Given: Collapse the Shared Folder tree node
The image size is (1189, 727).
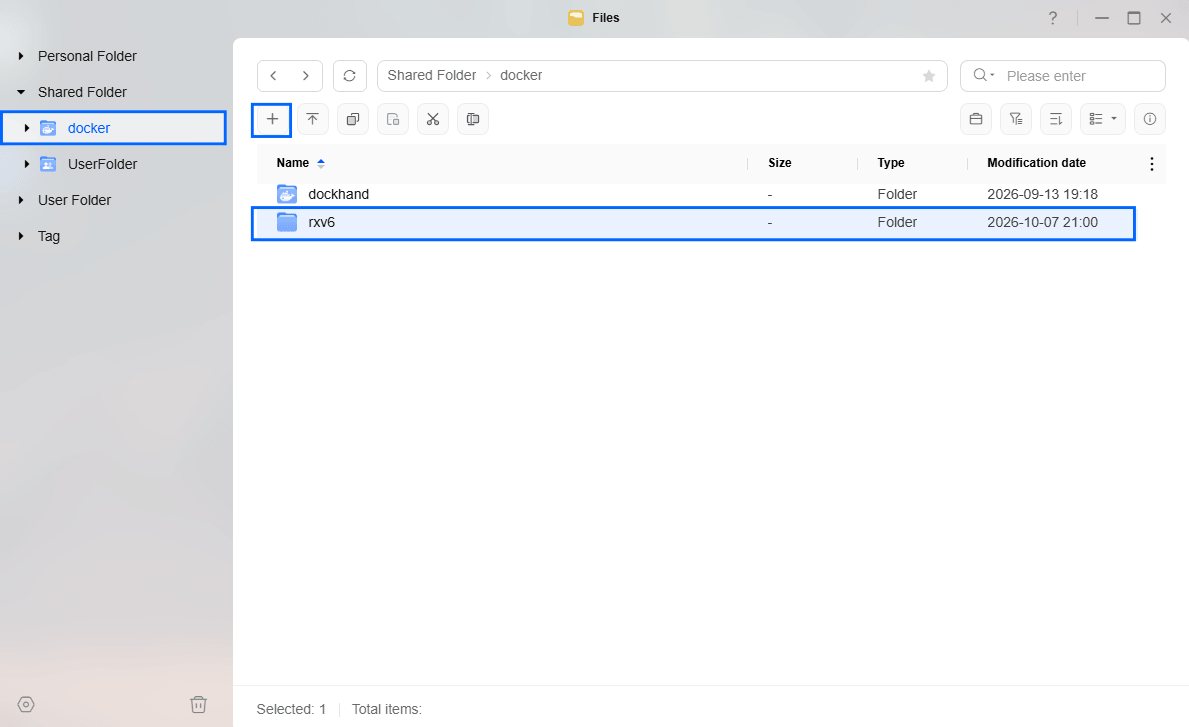Looking at the screenshot, I should [21, 92].
